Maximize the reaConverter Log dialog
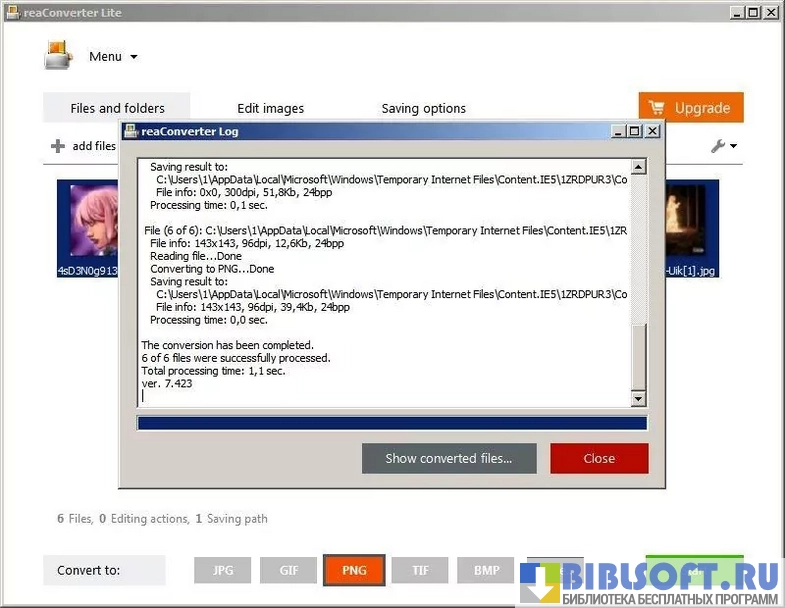 tap(634, 131)
